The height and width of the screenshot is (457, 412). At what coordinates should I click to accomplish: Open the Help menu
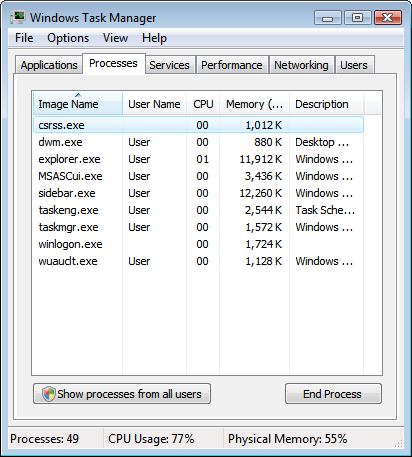[154, 38]
